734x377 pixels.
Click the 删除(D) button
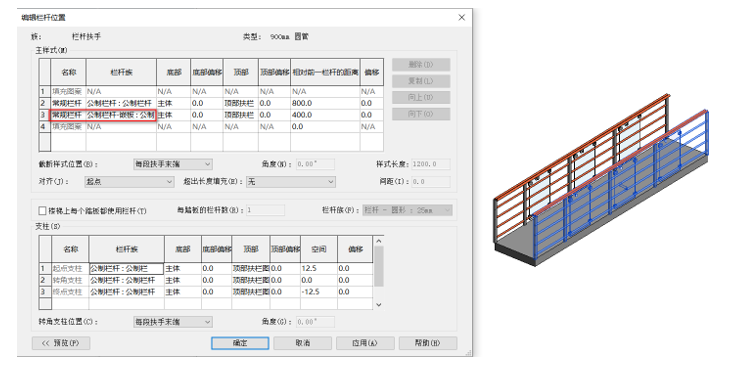point(421,65)
